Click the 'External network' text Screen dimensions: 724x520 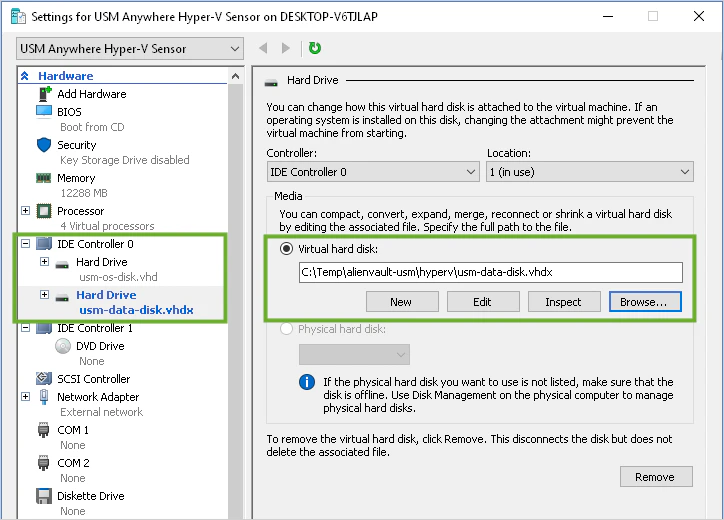point(102,412)
